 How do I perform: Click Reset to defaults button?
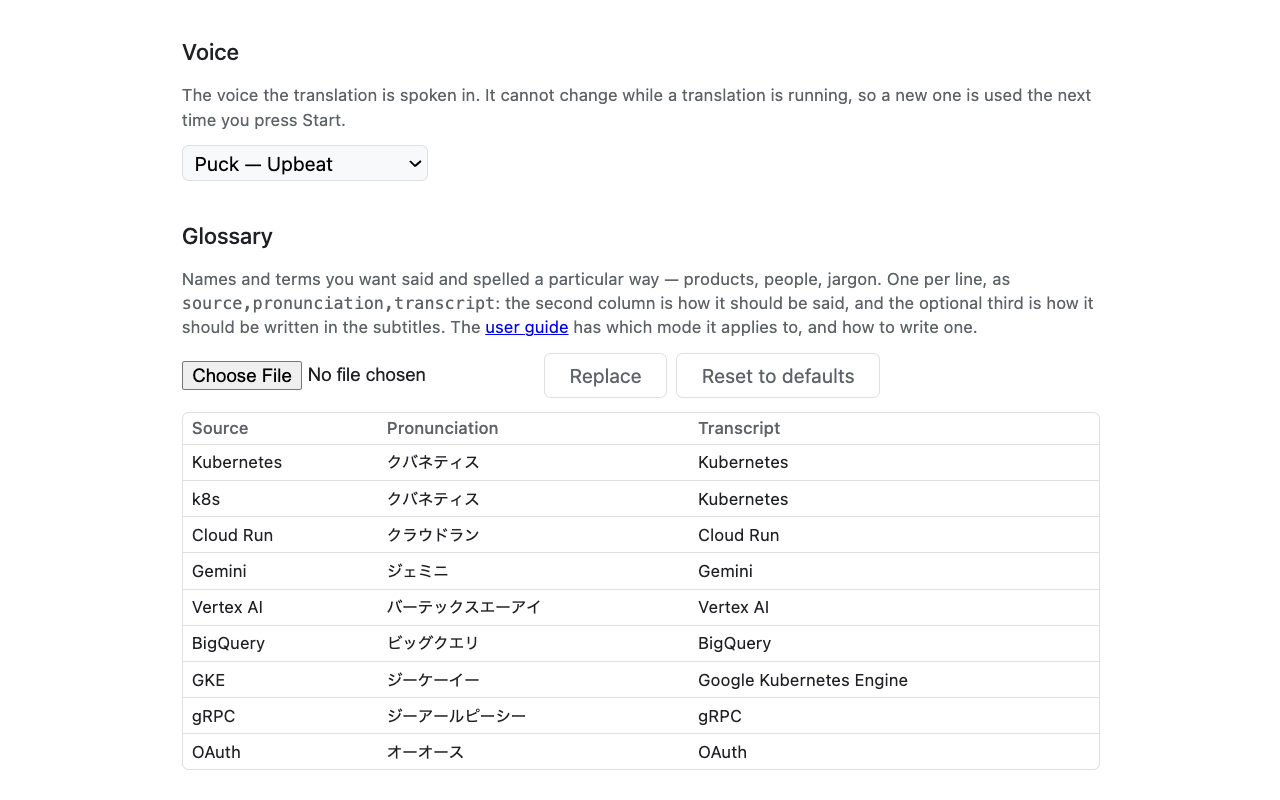click(x=778, y=376)
